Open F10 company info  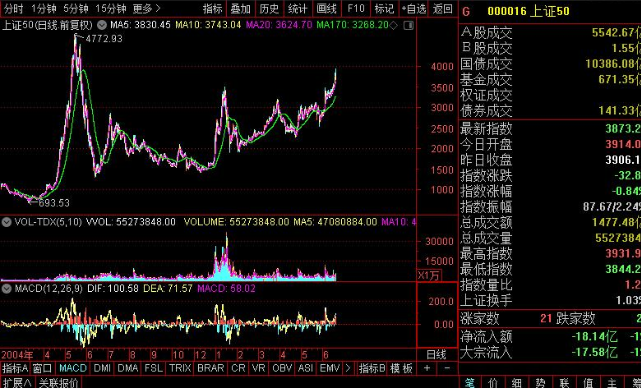click(356, 9)
